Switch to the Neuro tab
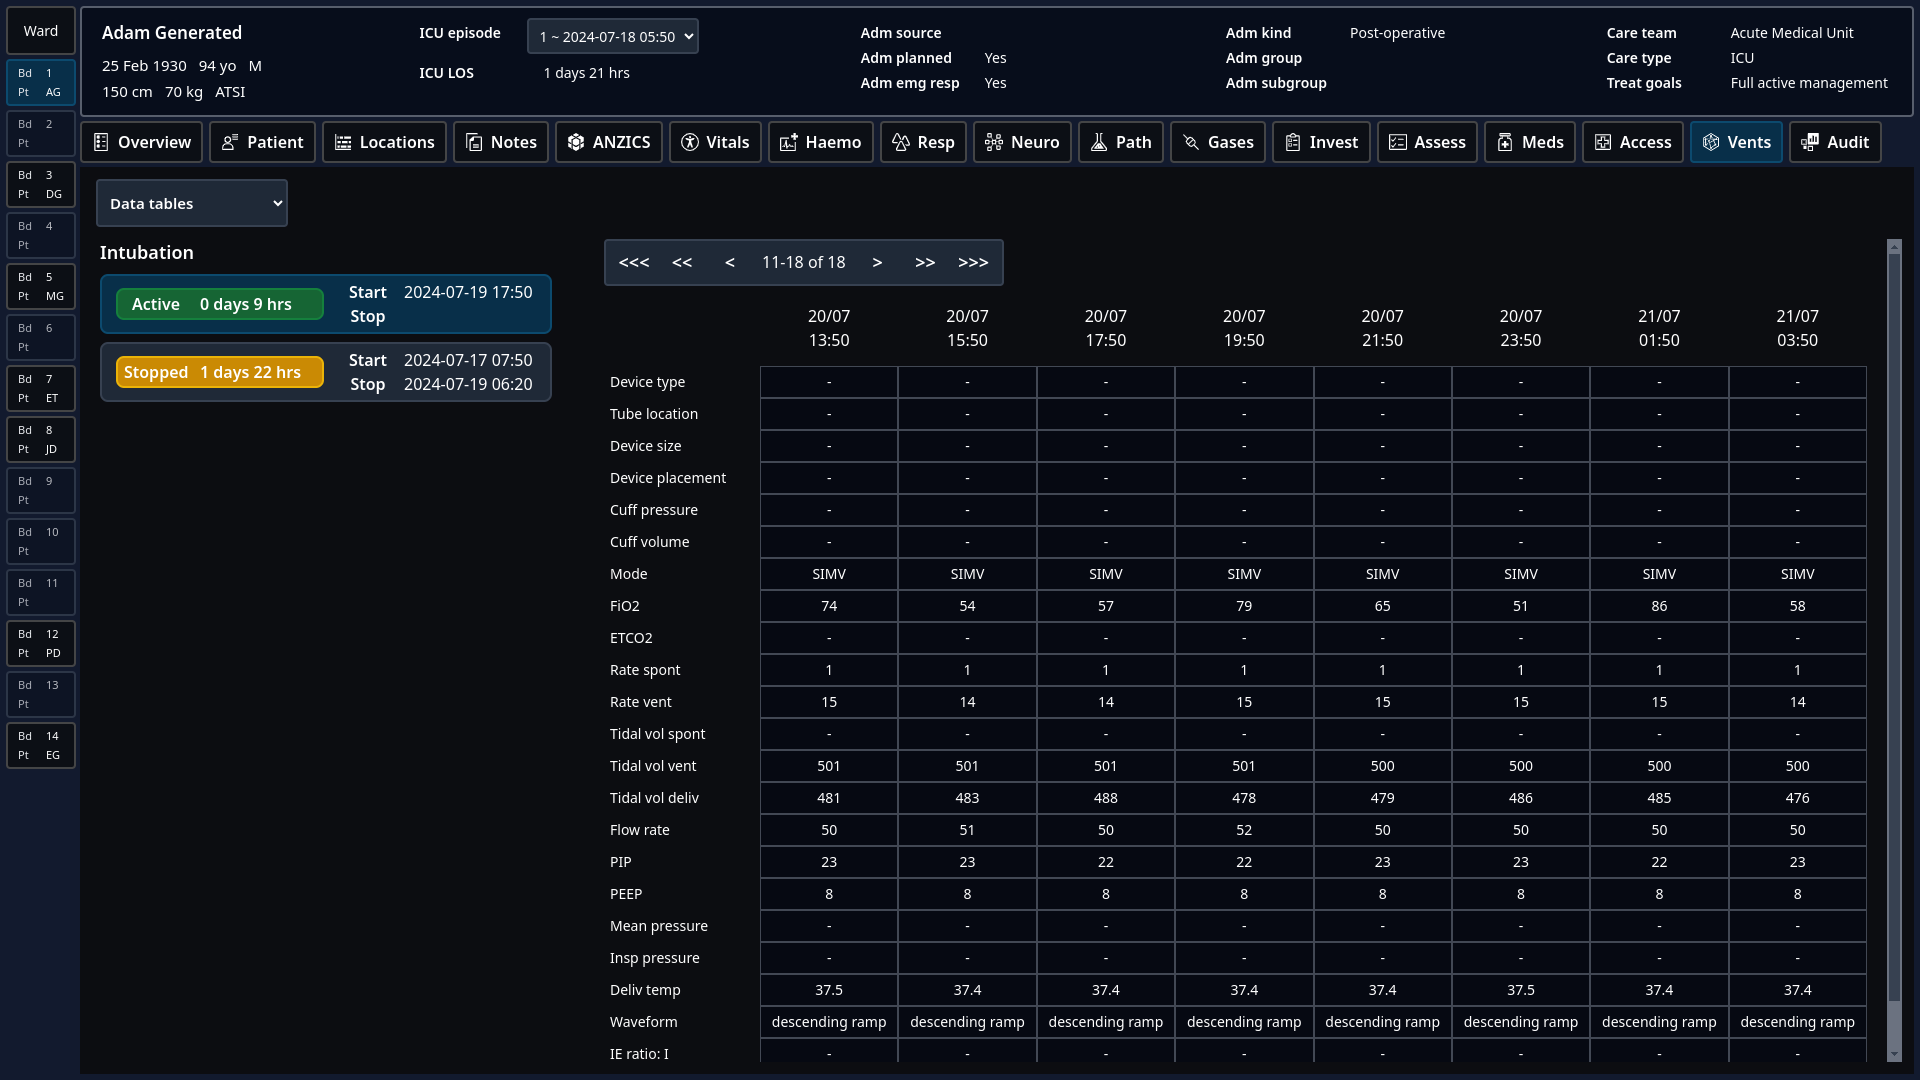This screenshot has width=1920, height=1080. pyautogui.click(x=1022, y=142)
